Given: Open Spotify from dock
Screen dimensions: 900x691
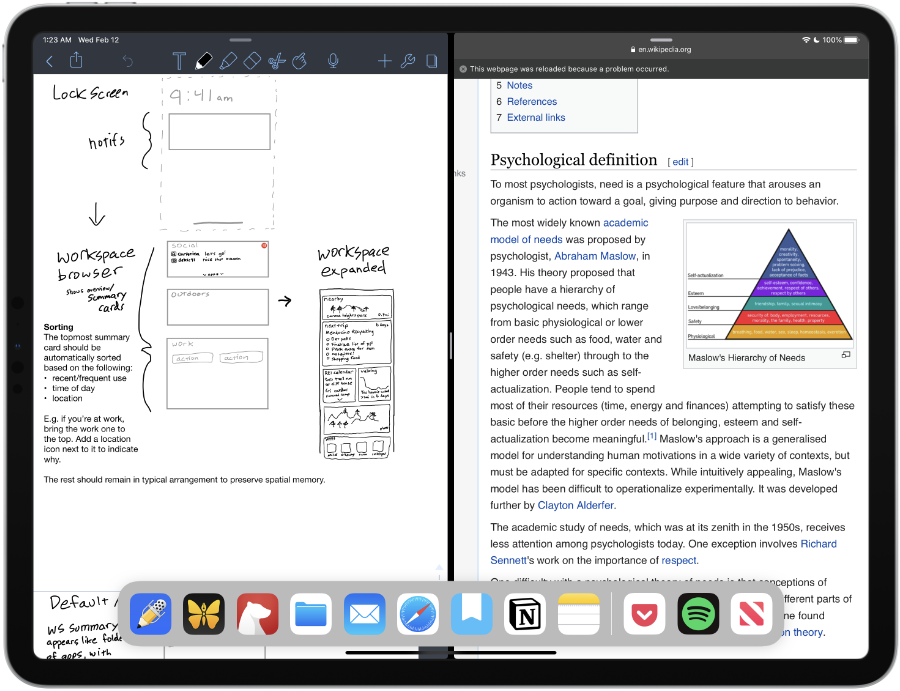Looking at the screenshot, I should [x=698, y=614].
